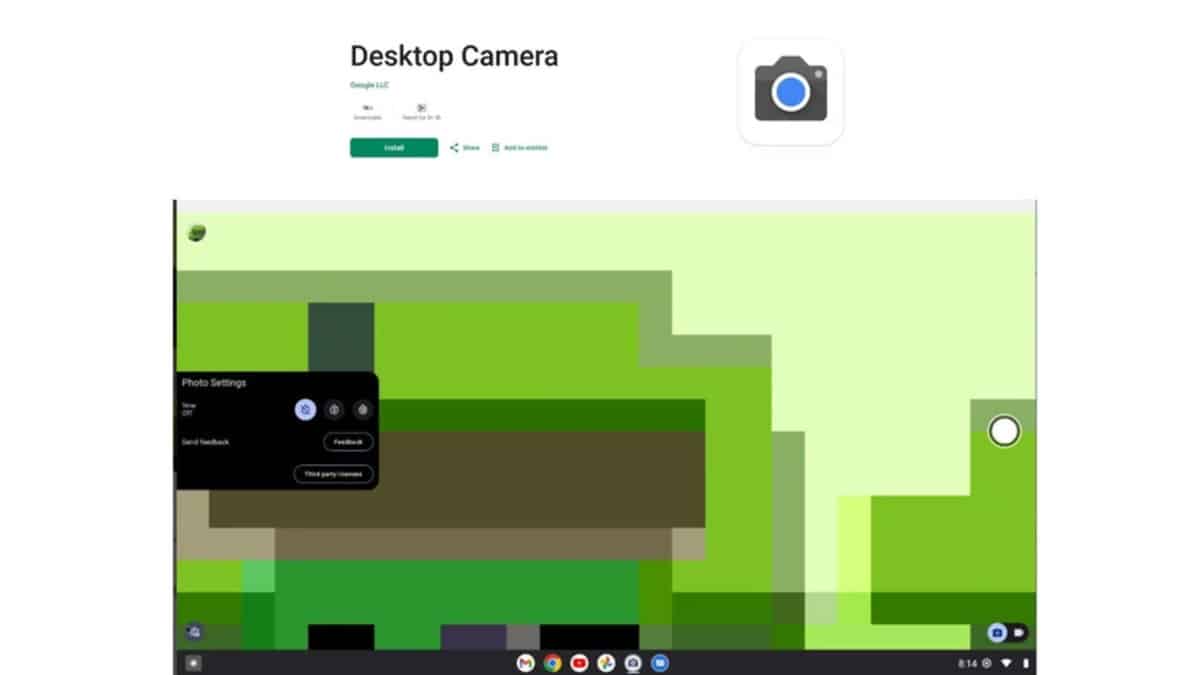Screen dimensions: 1199x675
Task: Switch to video mode in the camera
Action: pos(1019,633)
